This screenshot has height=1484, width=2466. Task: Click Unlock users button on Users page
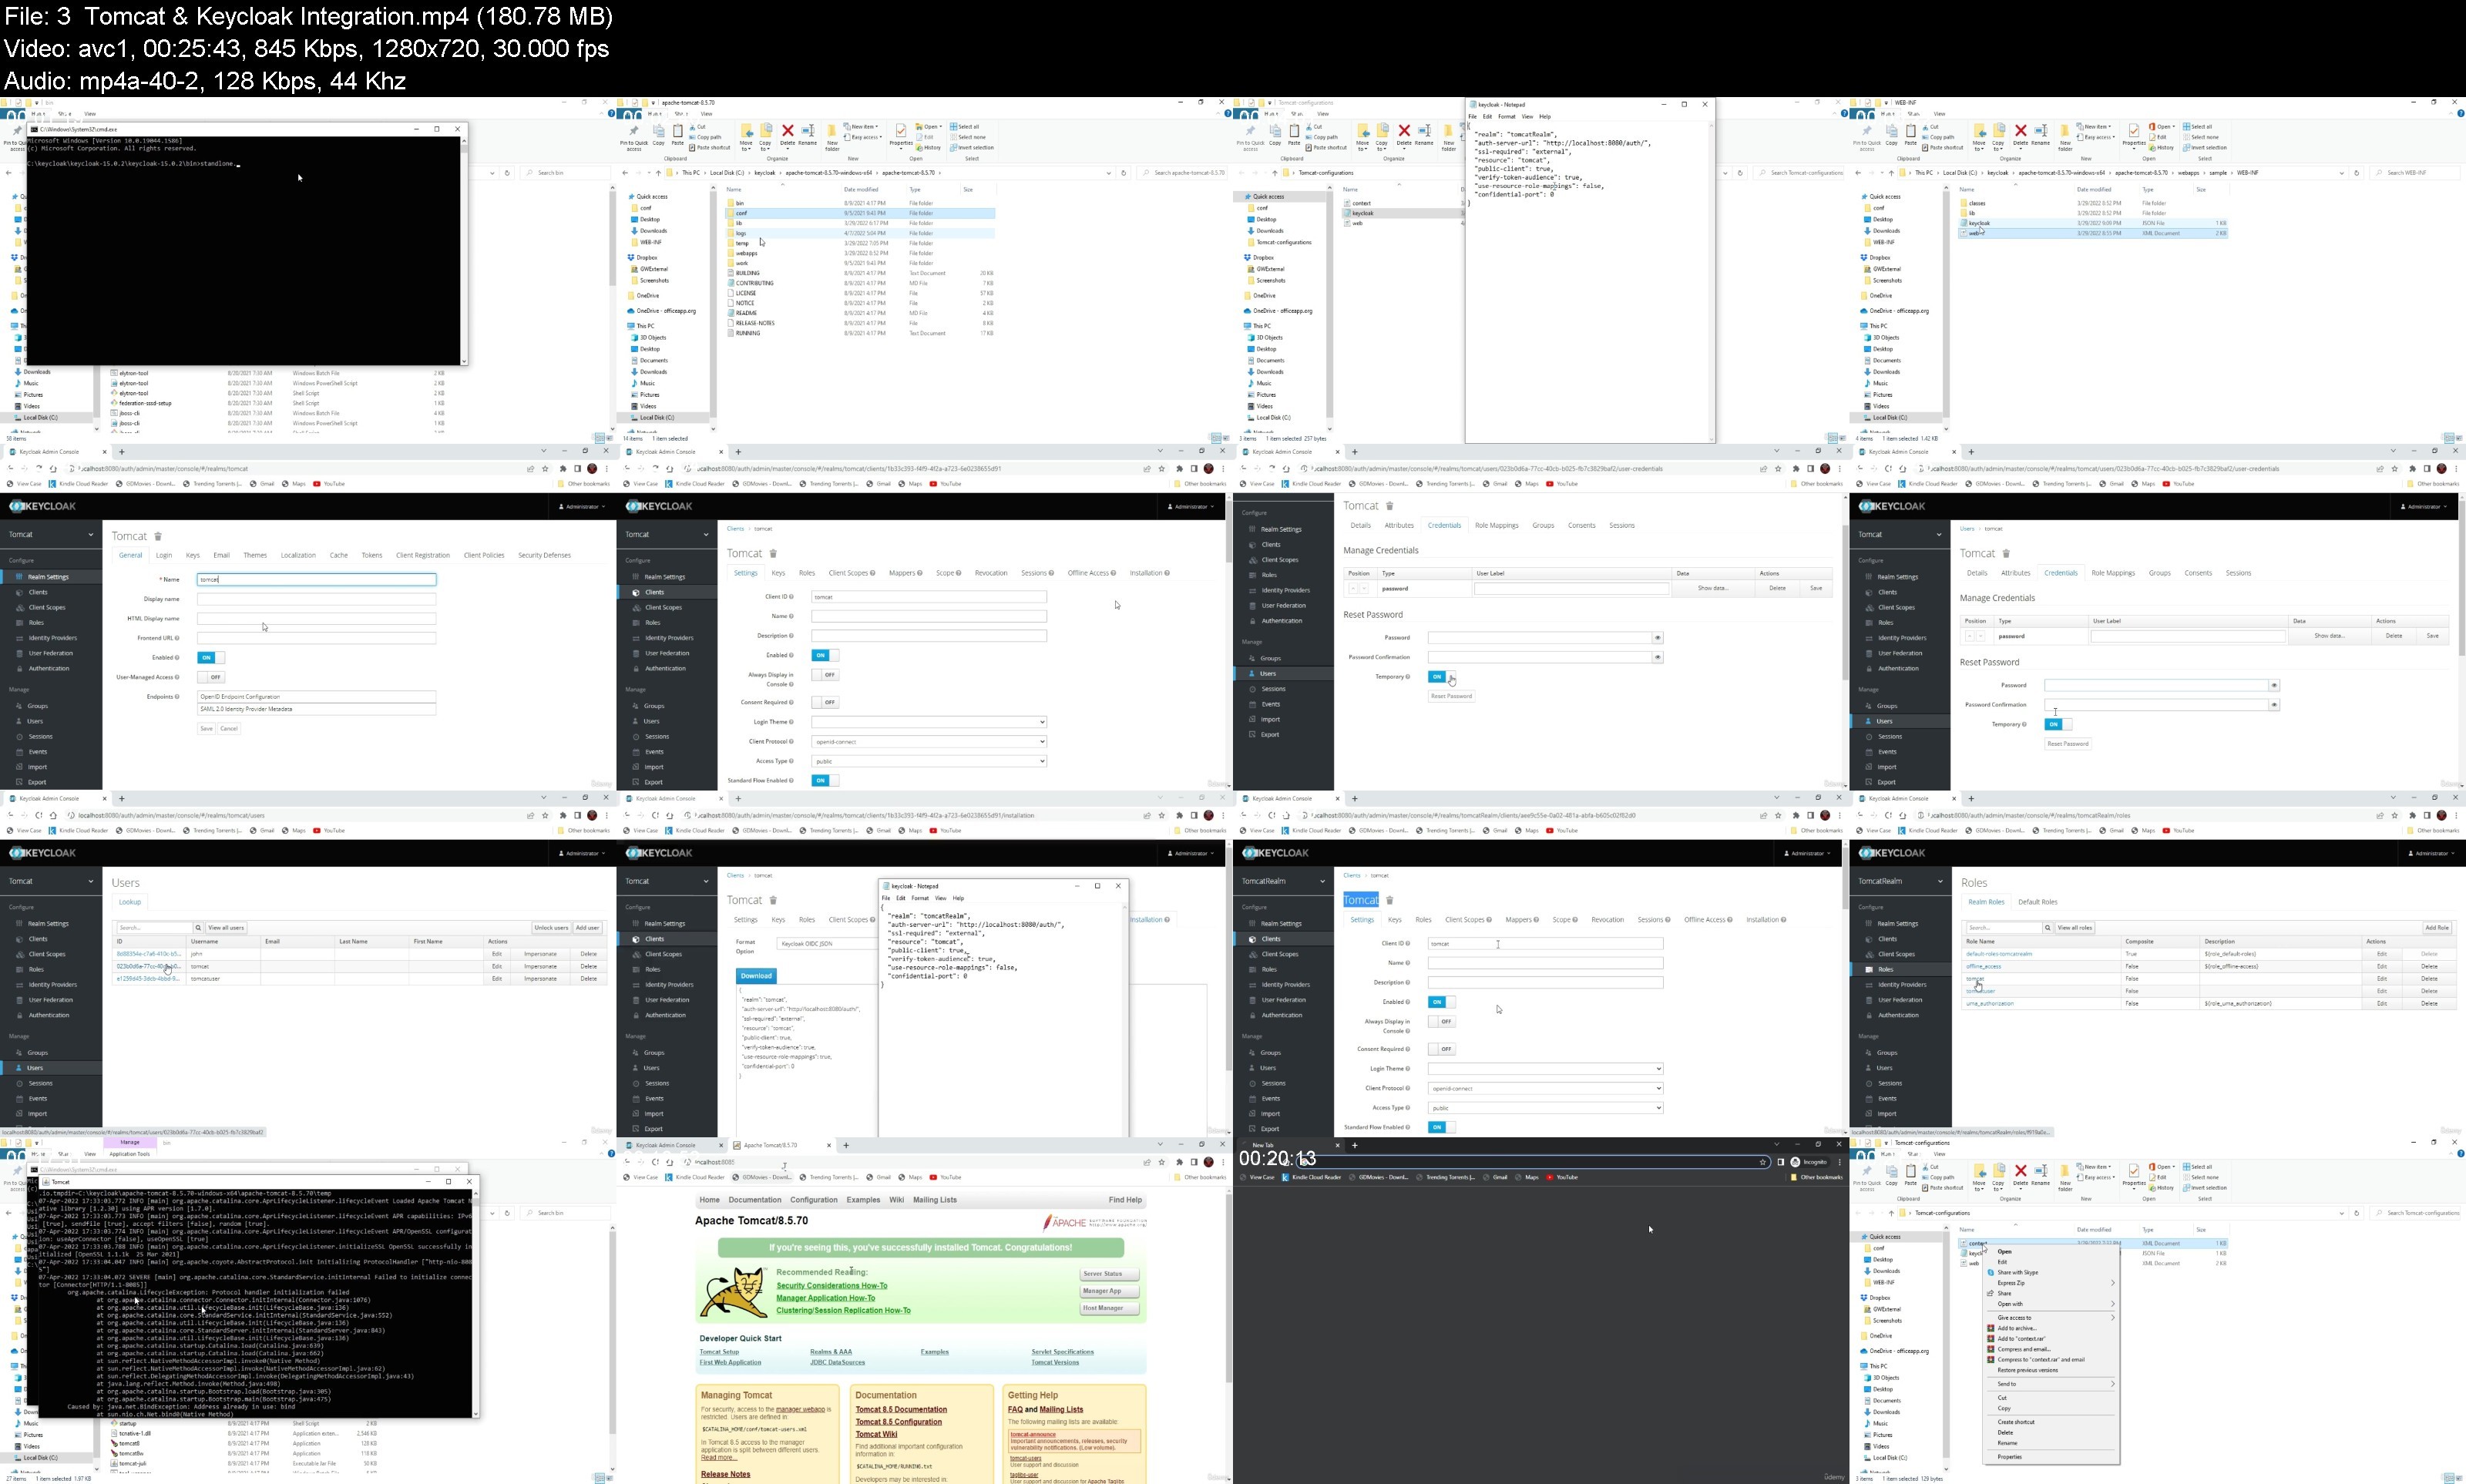551,928
